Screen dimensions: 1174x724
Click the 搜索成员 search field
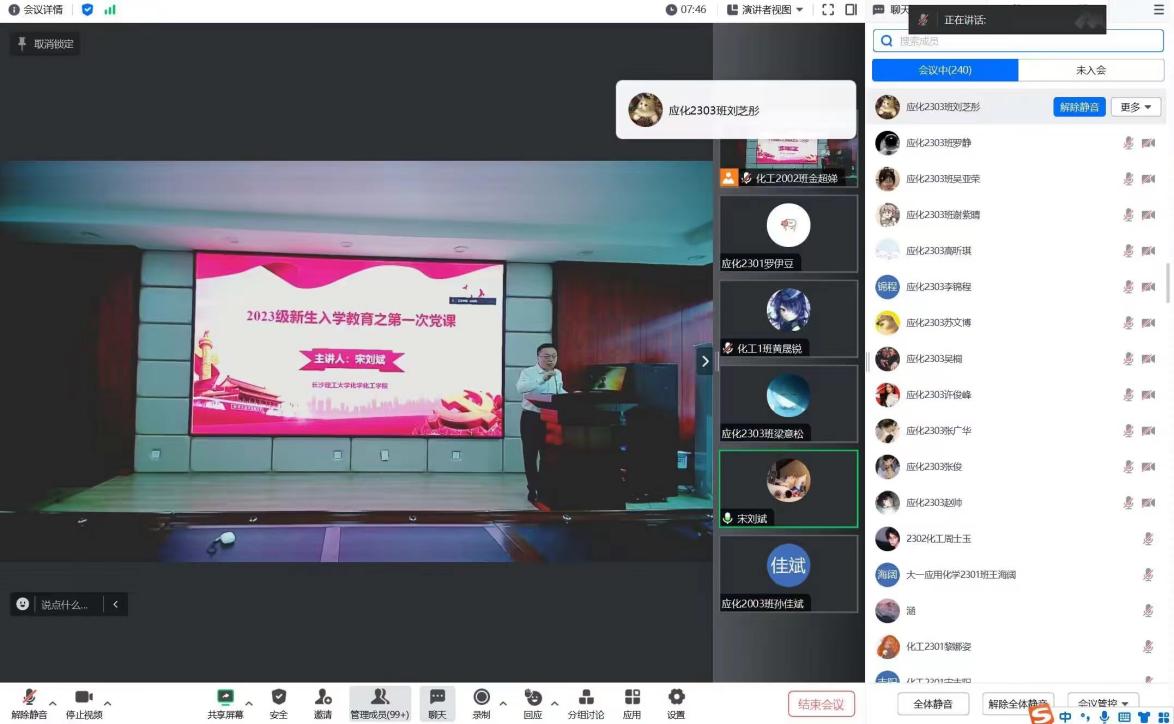point(1018,41)
